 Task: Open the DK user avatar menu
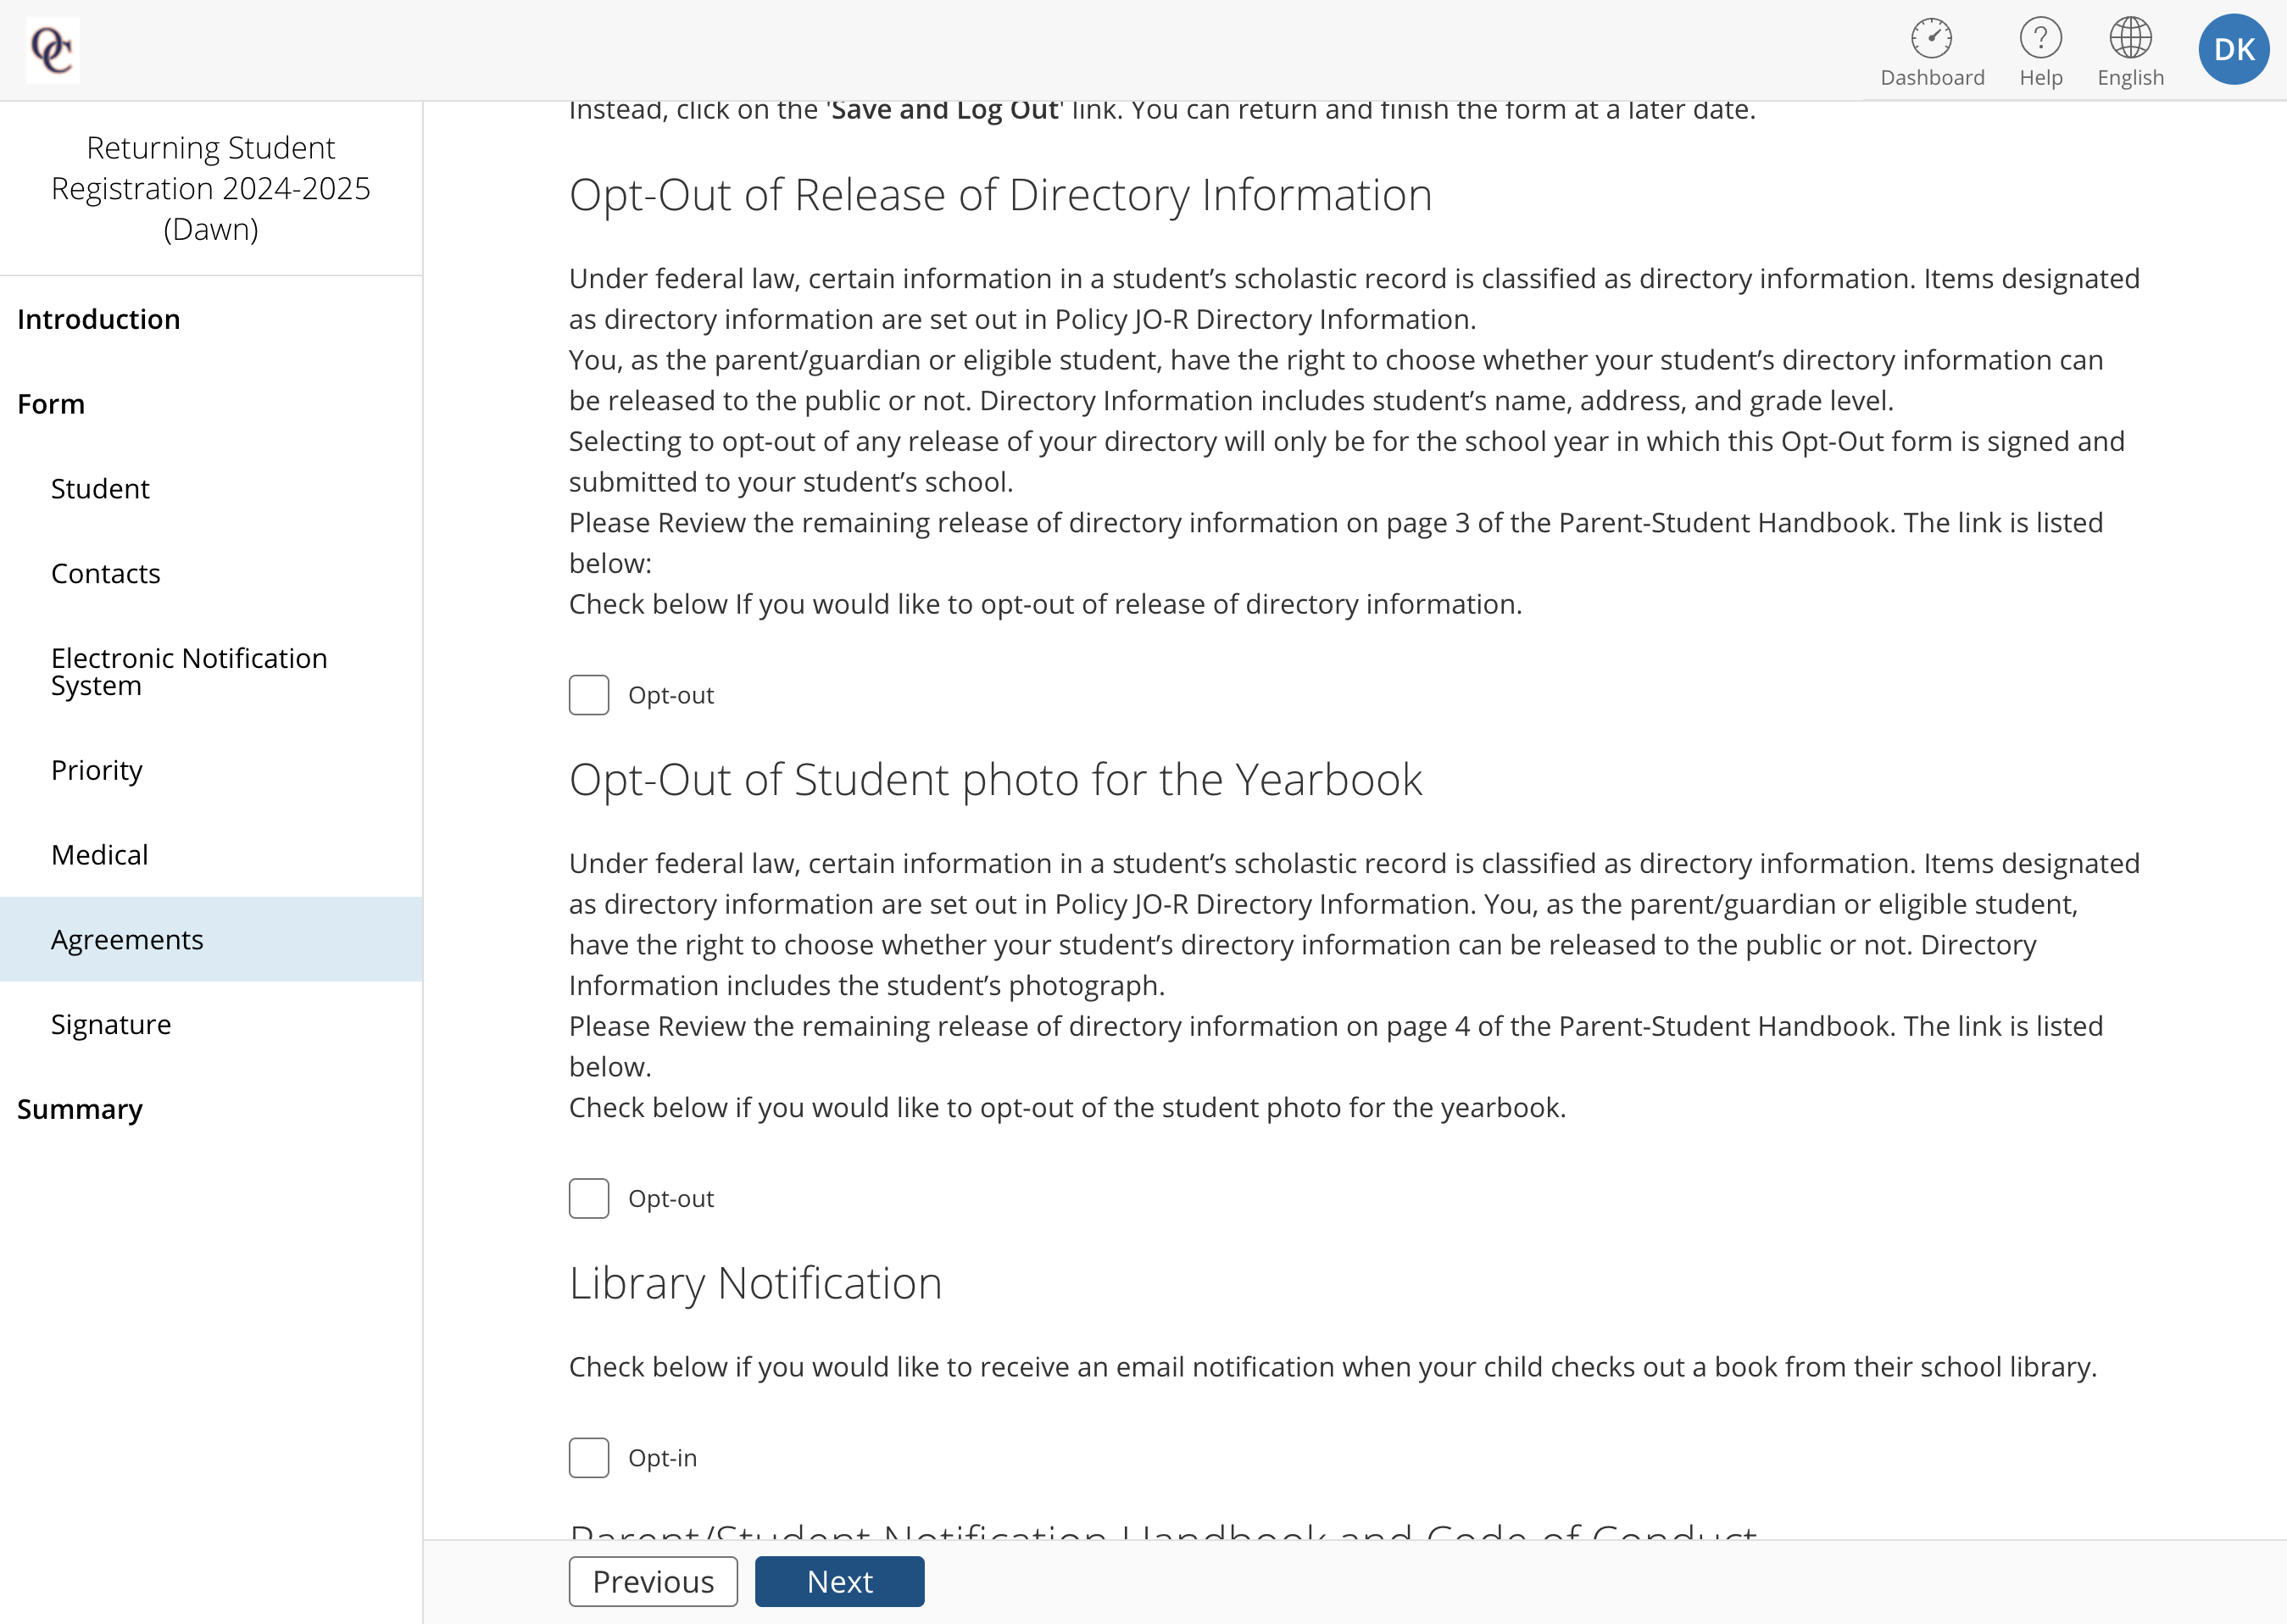[2233, 49]
